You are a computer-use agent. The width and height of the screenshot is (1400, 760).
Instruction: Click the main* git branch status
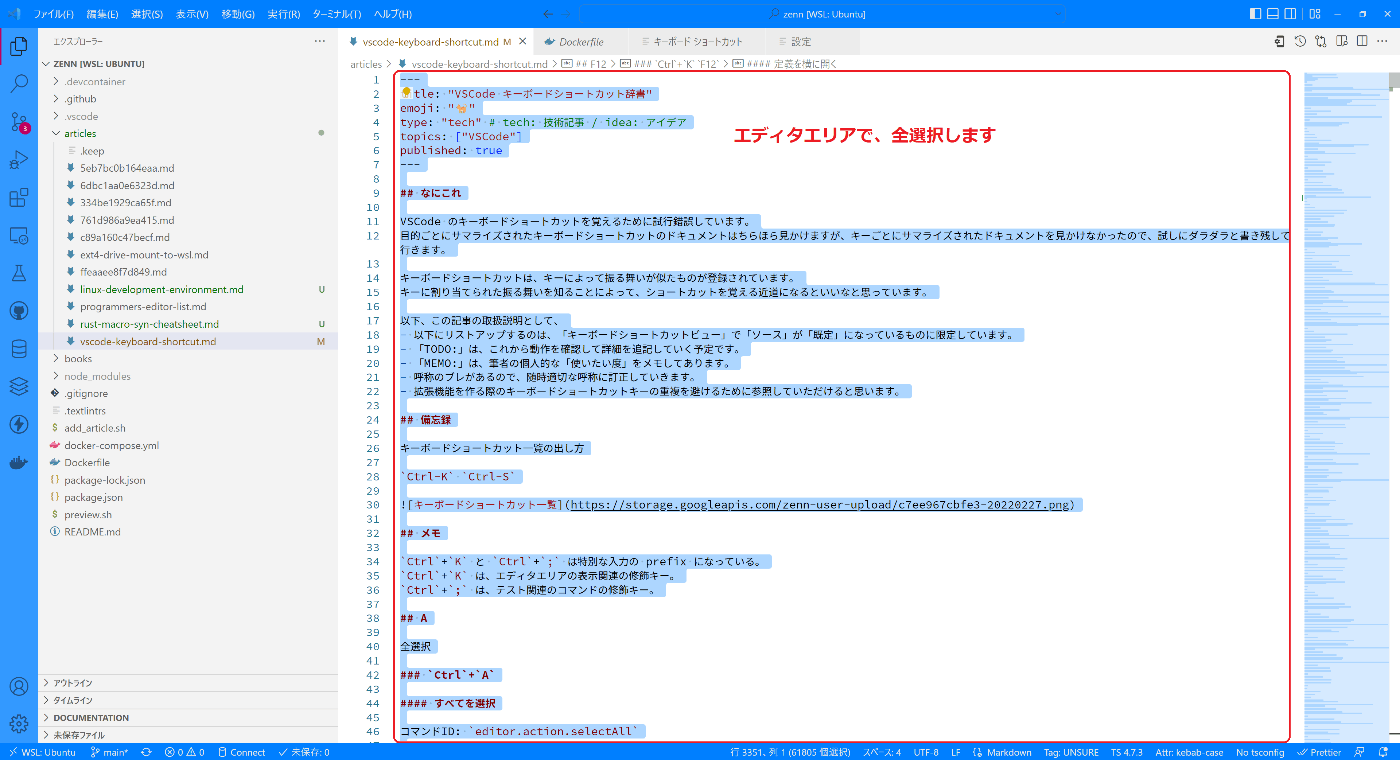pyautogui.click(x=109, y=752)
